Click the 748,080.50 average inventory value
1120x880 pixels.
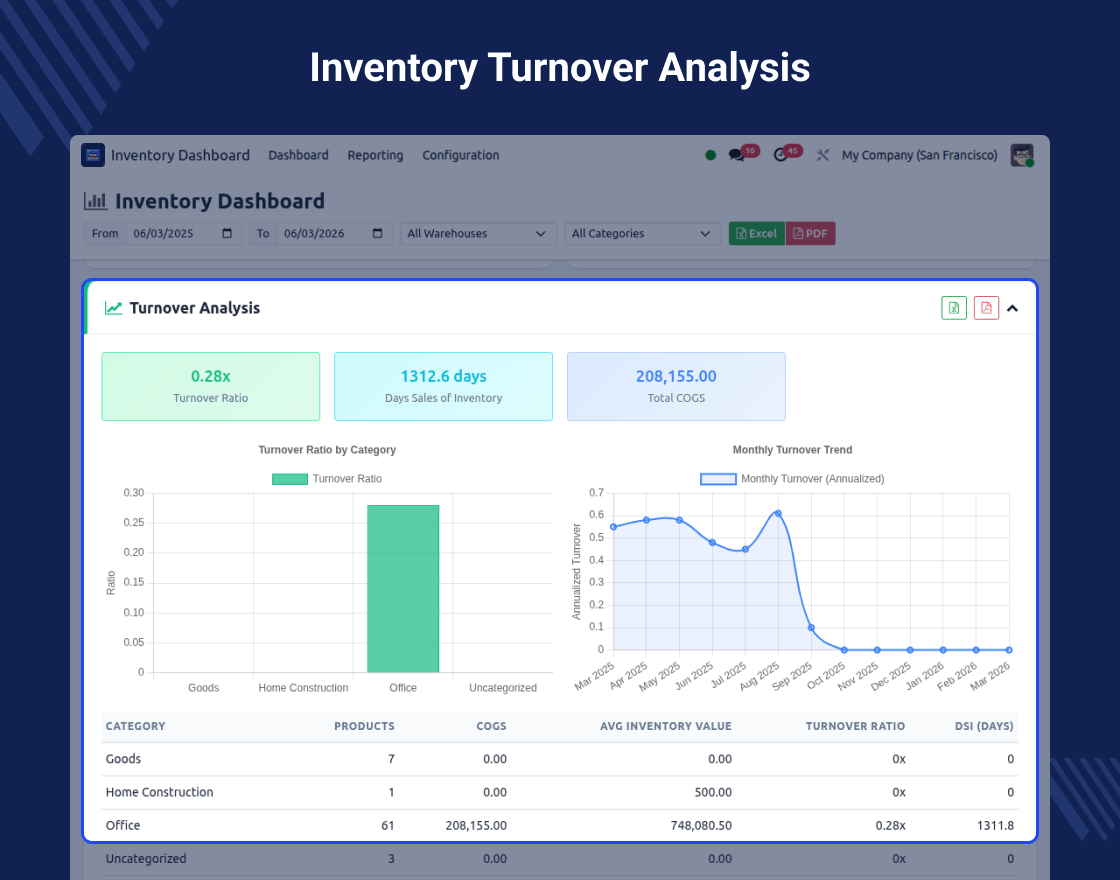click(701, 826)
